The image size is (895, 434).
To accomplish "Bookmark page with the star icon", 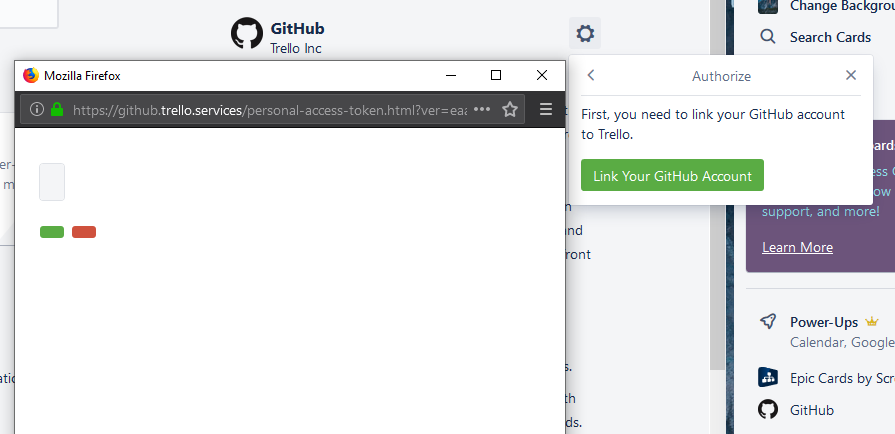I will tap(510, 110).
